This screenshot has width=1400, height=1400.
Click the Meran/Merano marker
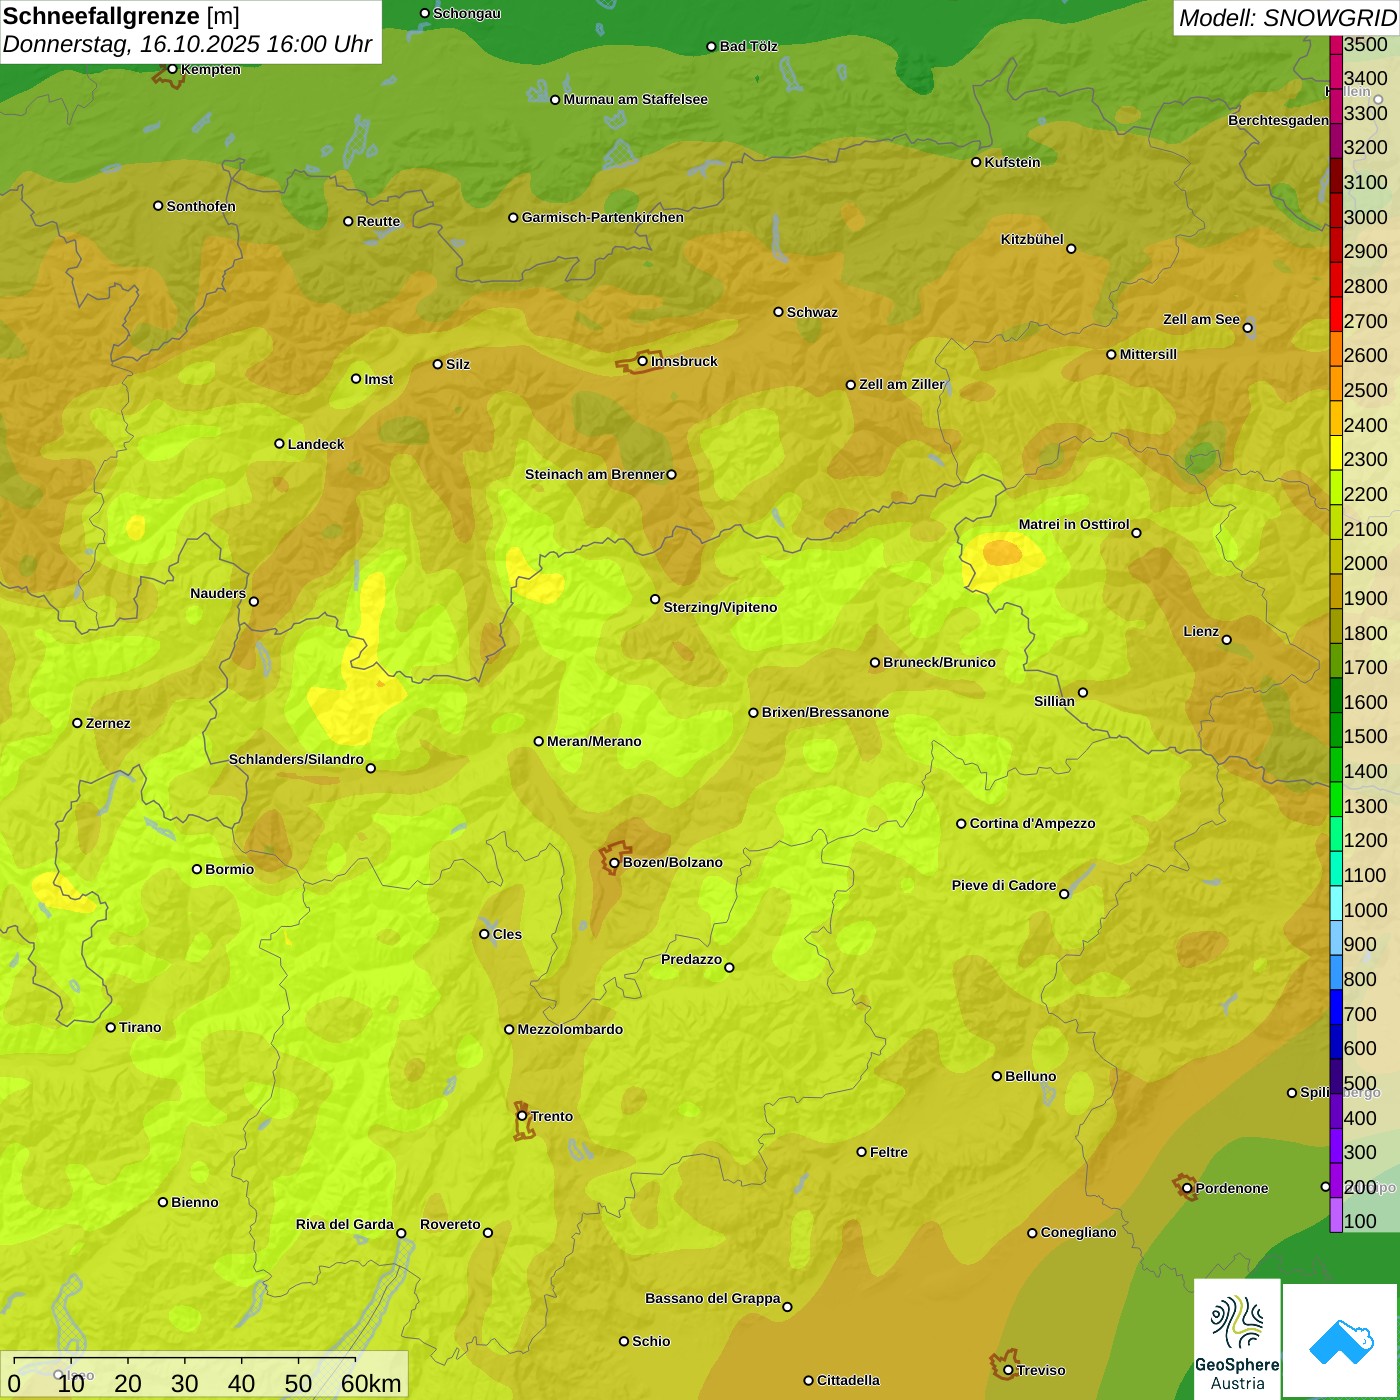tap(538, 741)
